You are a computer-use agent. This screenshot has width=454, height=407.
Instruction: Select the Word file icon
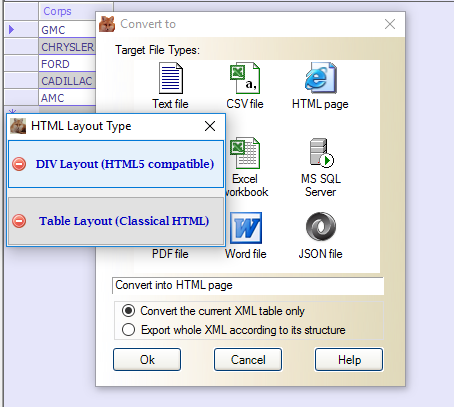[246, 228]
